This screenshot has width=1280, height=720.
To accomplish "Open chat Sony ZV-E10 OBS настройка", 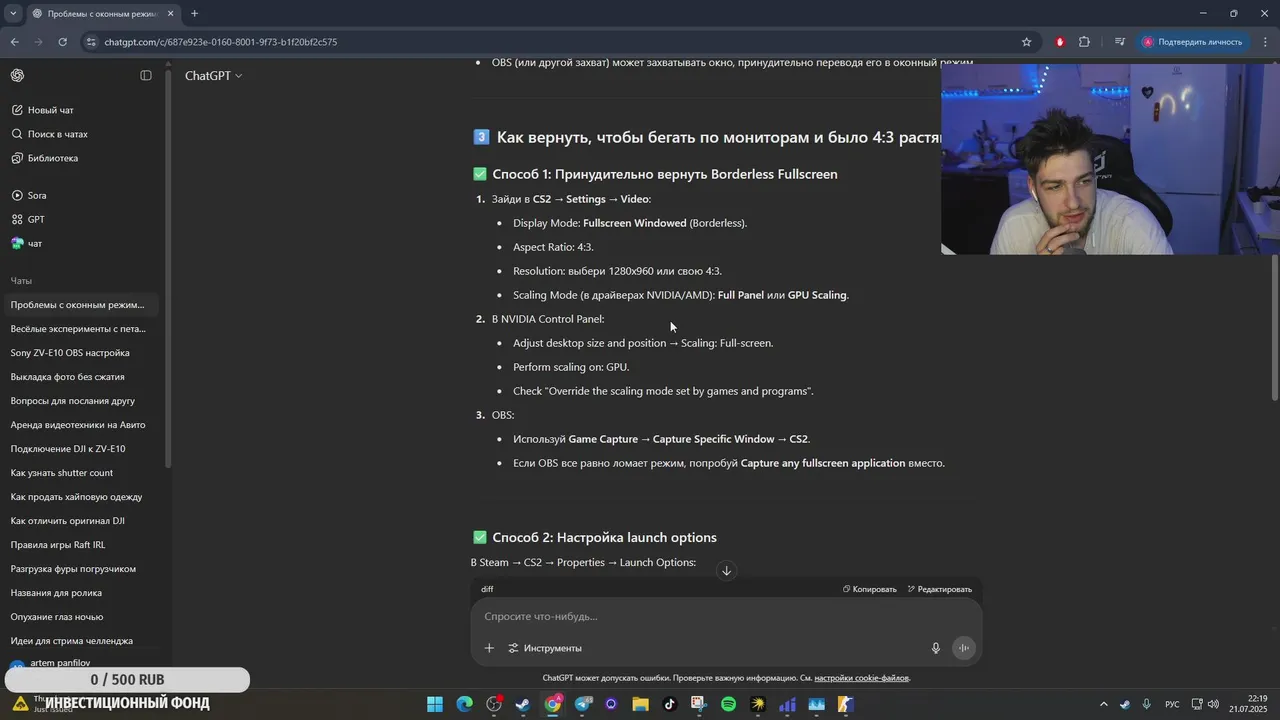I will 70,353.
